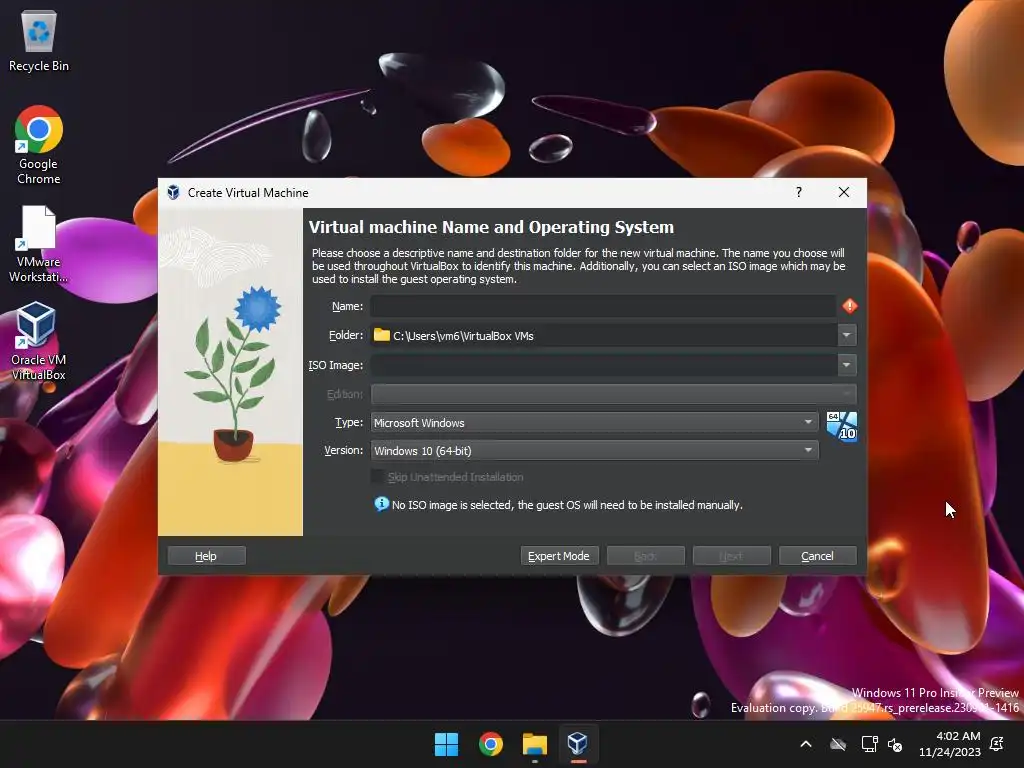Click the Help button
Screen dimensions: 1024x768
point(206,556)
